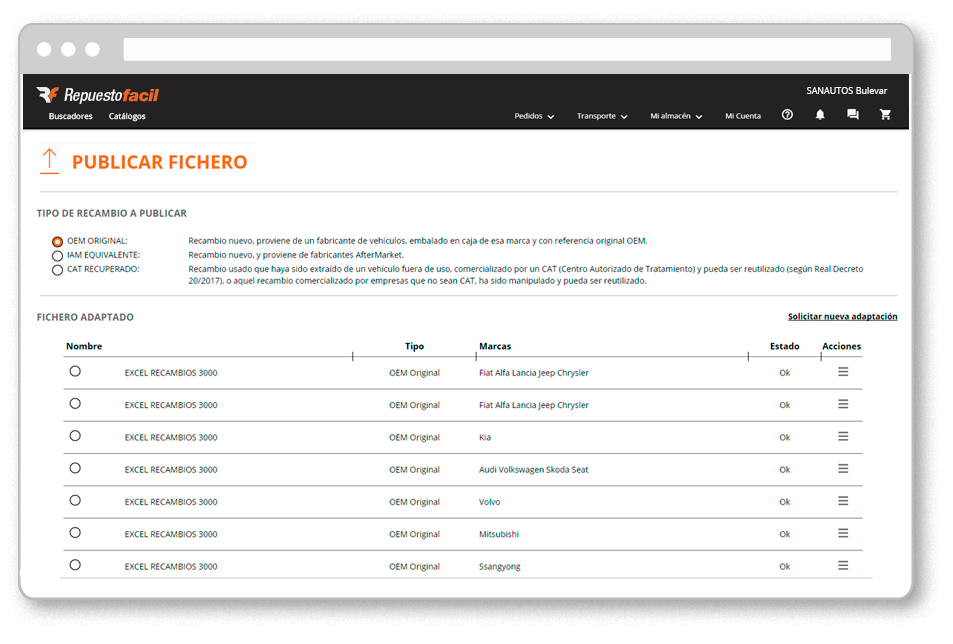Open actions menu for Mitsubishi row
The image size is (953, 644).
coord(843,533)
